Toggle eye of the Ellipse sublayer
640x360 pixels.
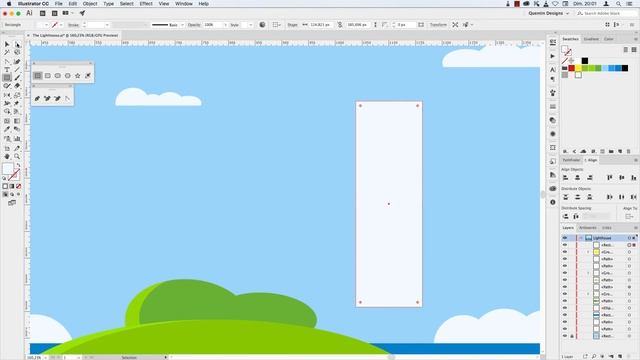click(565, 308)
